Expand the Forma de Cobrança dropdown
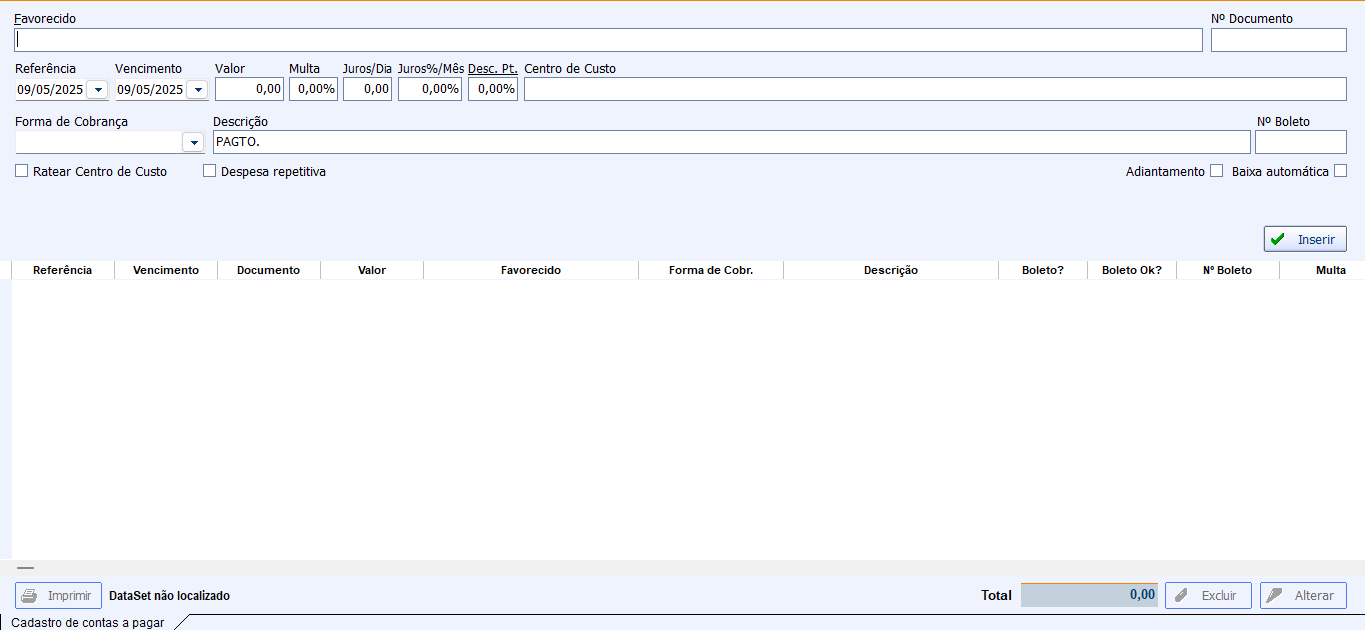Image resolution: width=1365 pixels, height=630 pixels. point(194,143)
